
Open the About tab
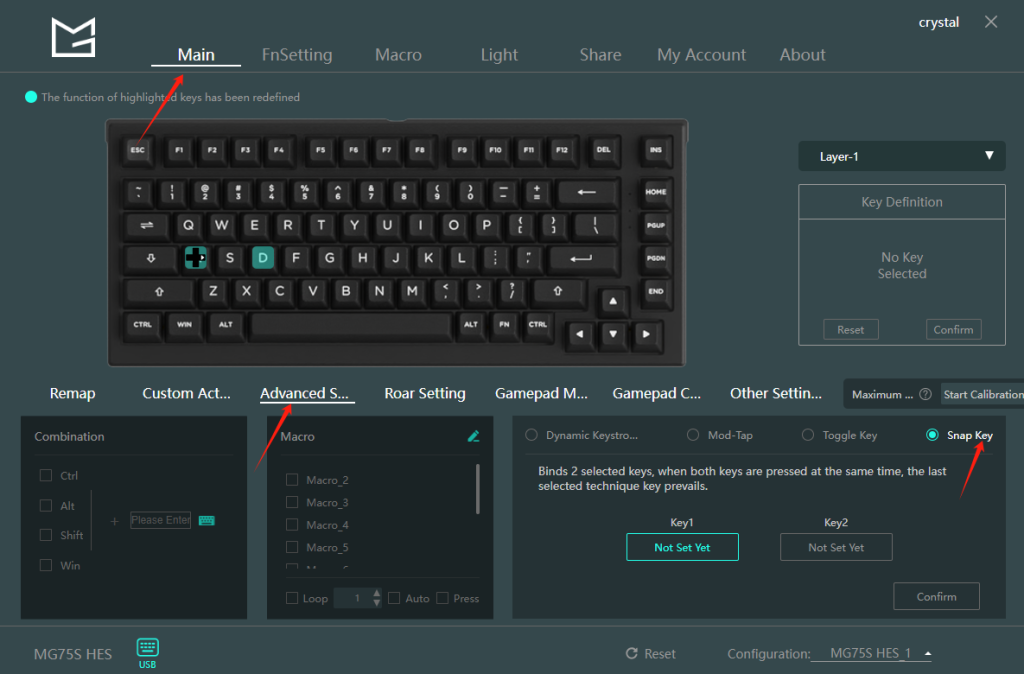(803, 55)
